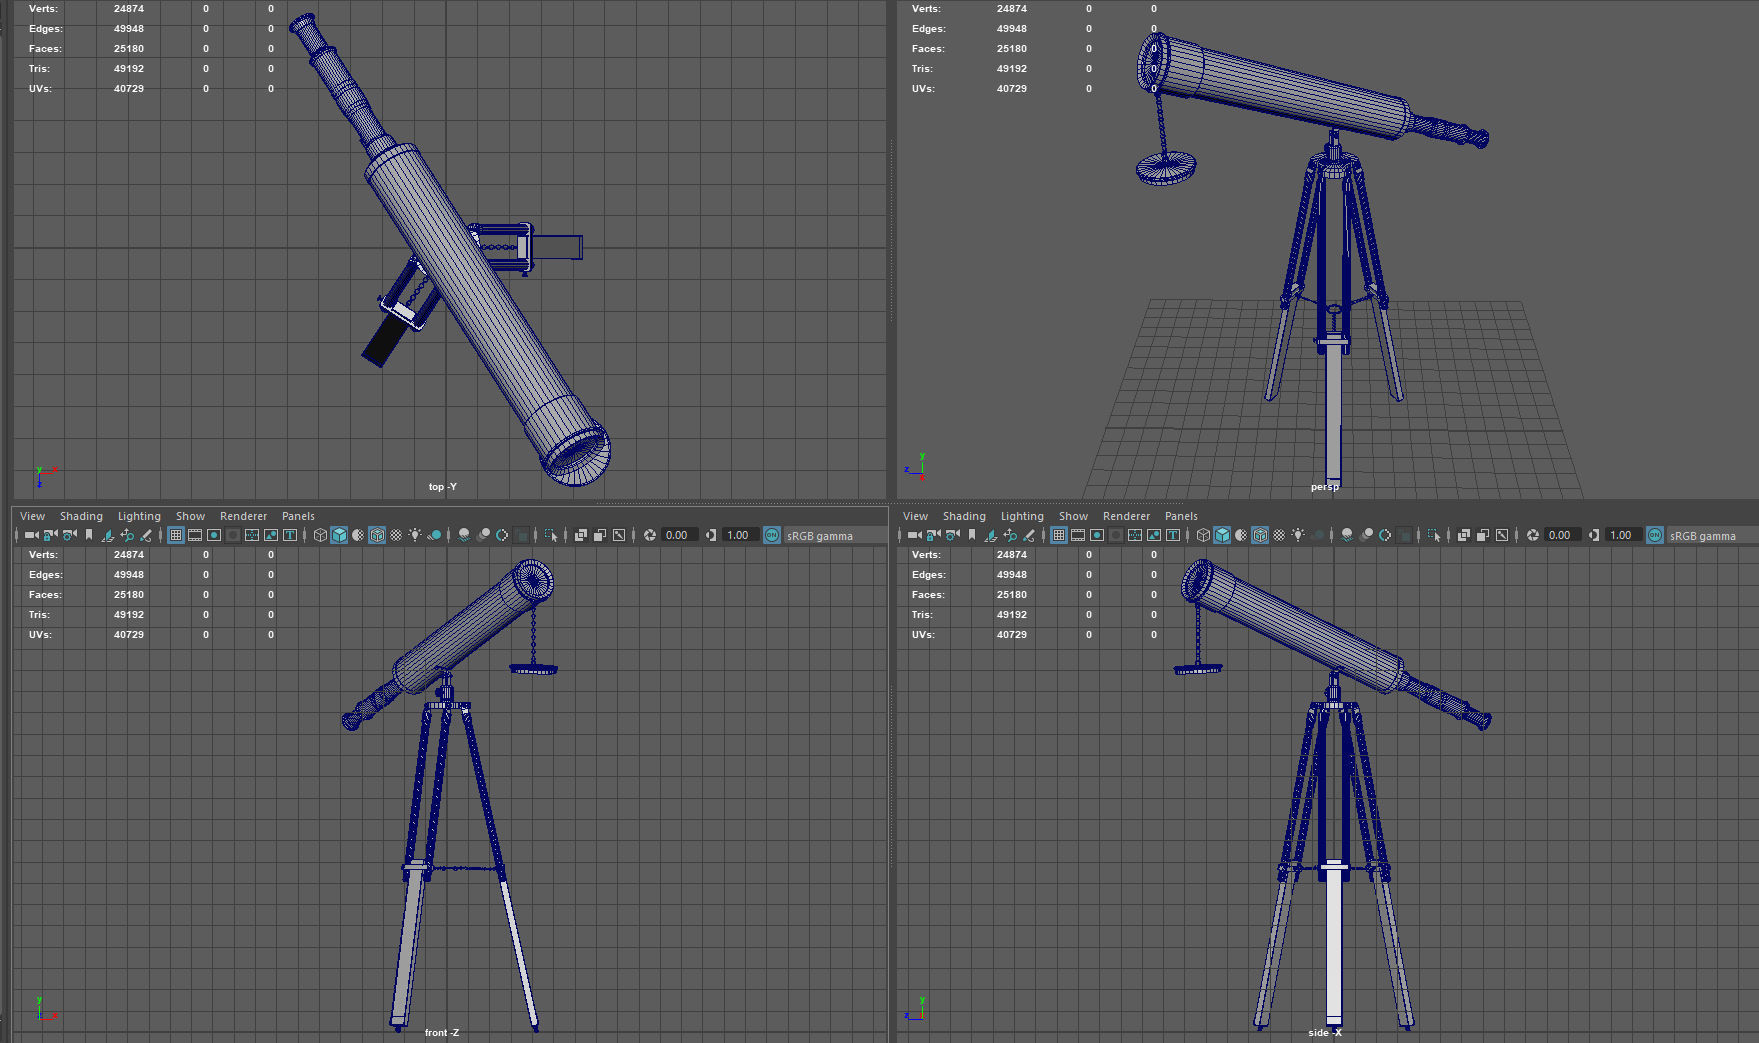Click Isolate Select icon in front panel toolbar
Image resolution: width=1759 pixels, height=1043 pixels.
[x=551, y=535]
